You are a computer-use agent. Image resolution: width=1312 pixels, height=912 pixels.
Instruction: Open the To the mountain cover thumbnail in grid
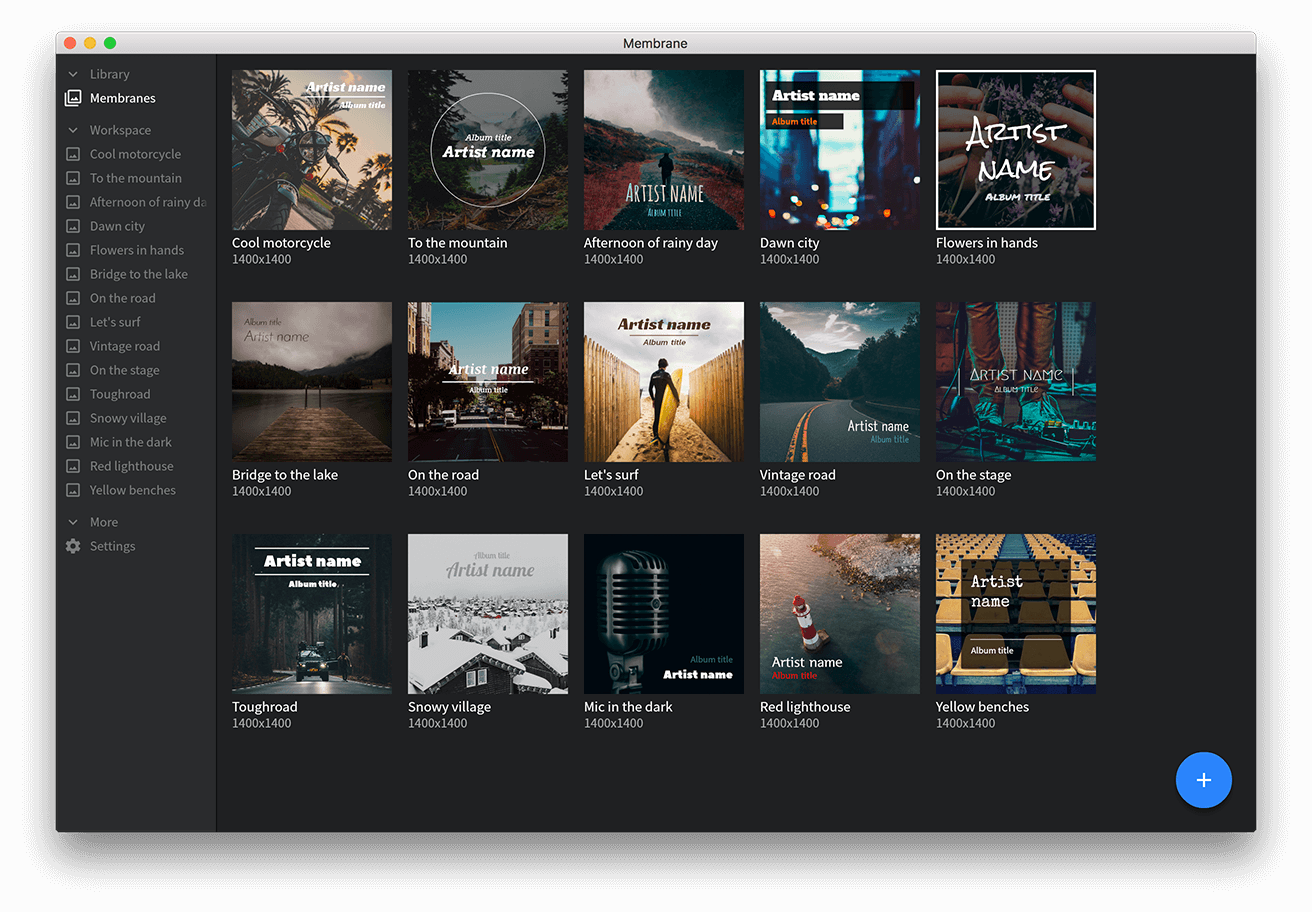pyautogui.click(x=488, y=150)
